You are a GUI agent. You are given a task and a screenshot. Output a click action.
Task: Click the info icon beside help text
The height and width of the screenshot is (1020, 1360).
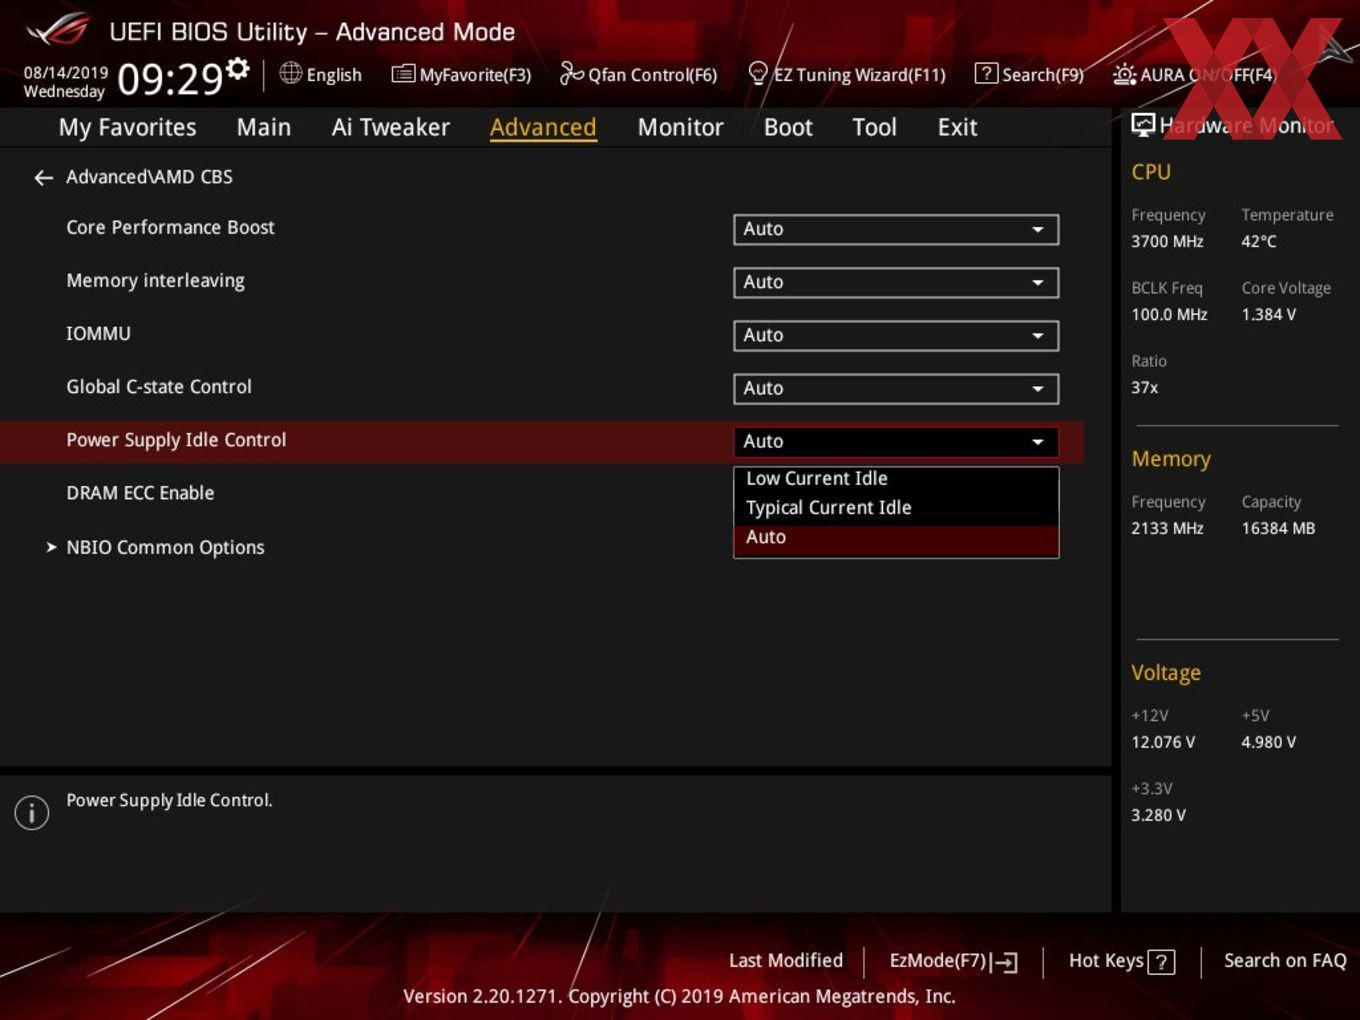32,812
